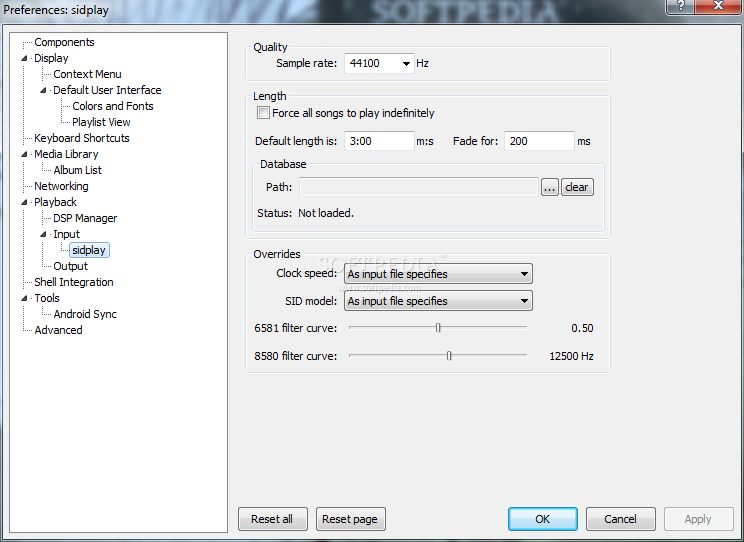This screenshot has height=542, width=744.
Task: Click the Status: Not loaded. text
Action: 305,213
